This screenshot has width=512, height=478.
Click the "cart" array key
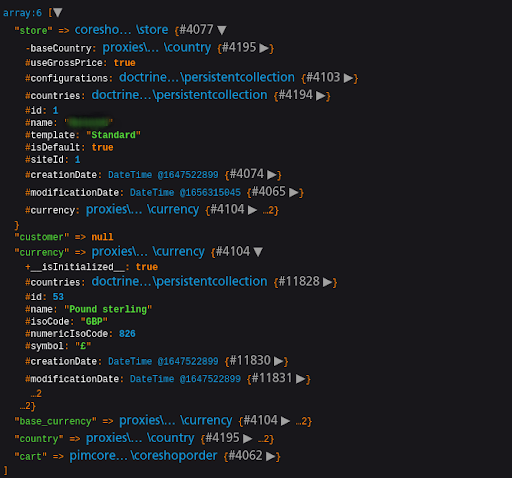coord(31,456)
